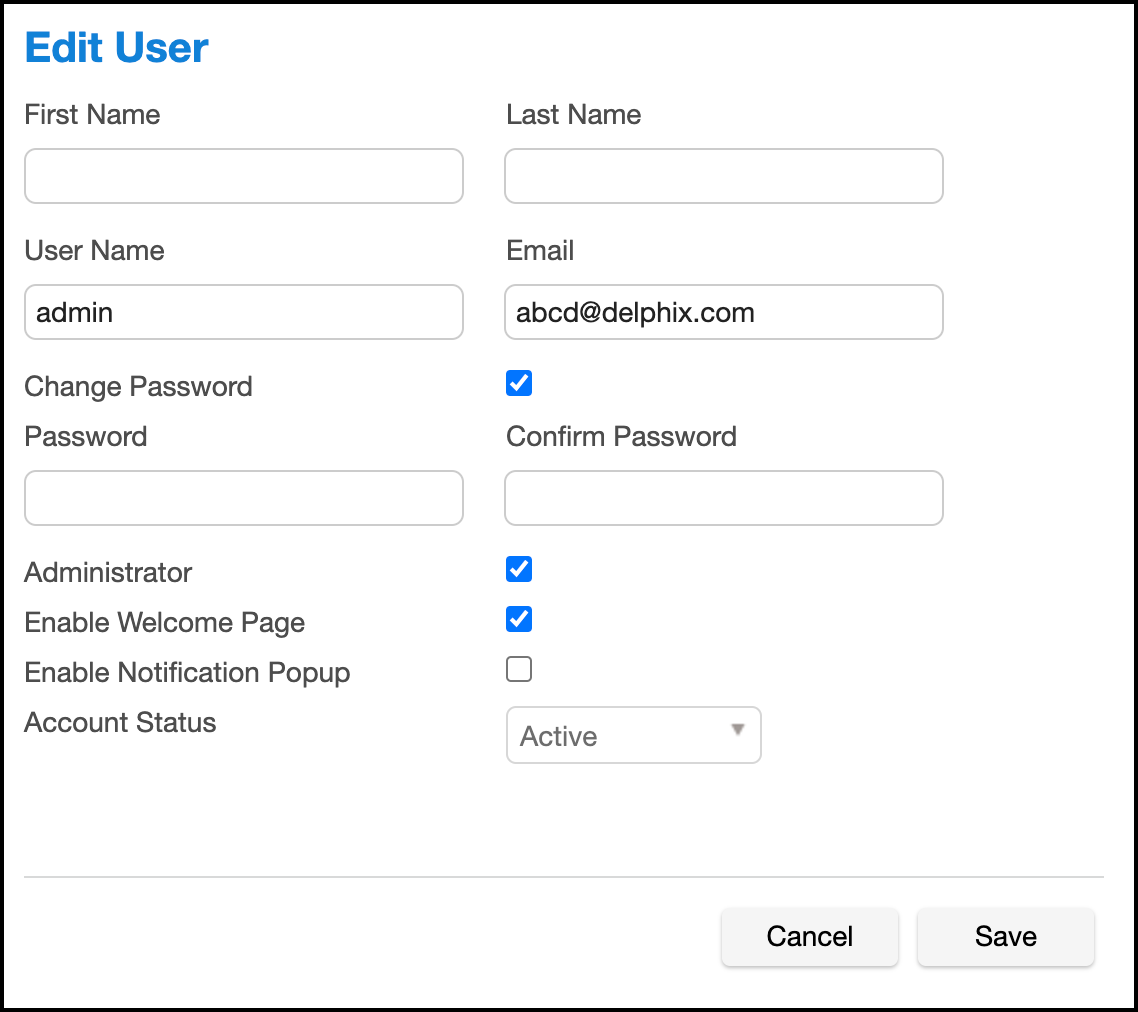The image size is (1138, 1012).
Task: Click the Edit User heading
Action: click(116, 48)
